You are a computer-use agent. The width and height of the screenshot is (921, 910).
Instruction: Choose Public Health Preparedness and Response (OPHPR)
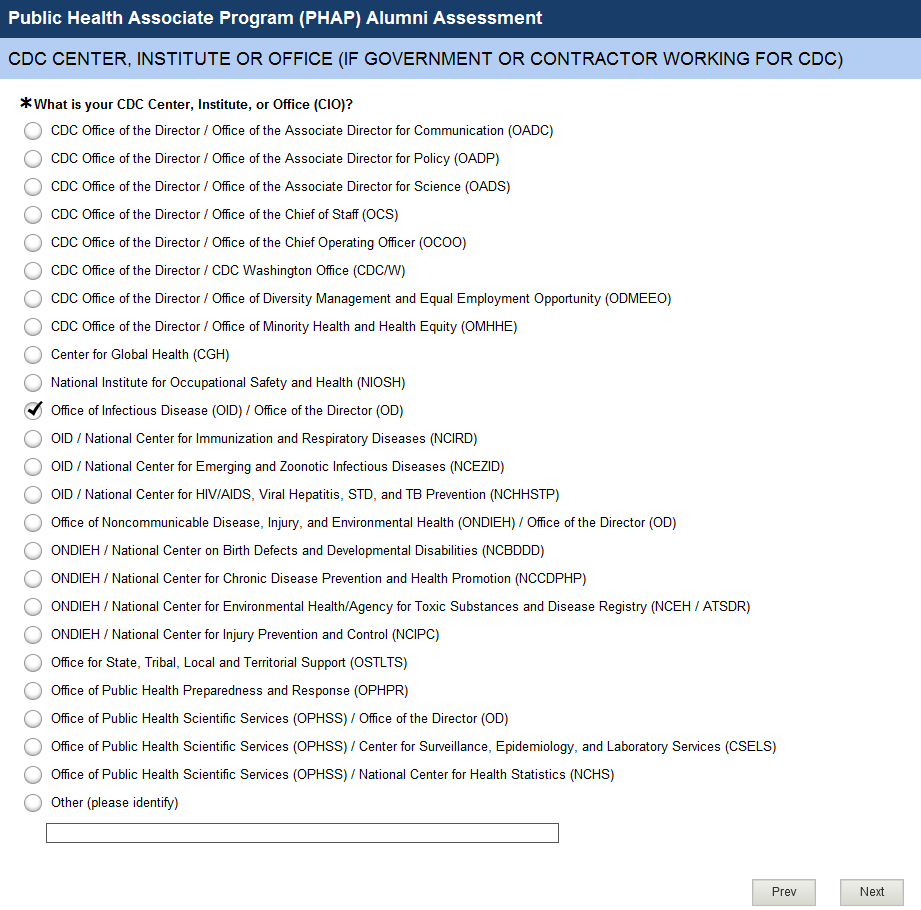pyautogui.click(x=33, y=691)
